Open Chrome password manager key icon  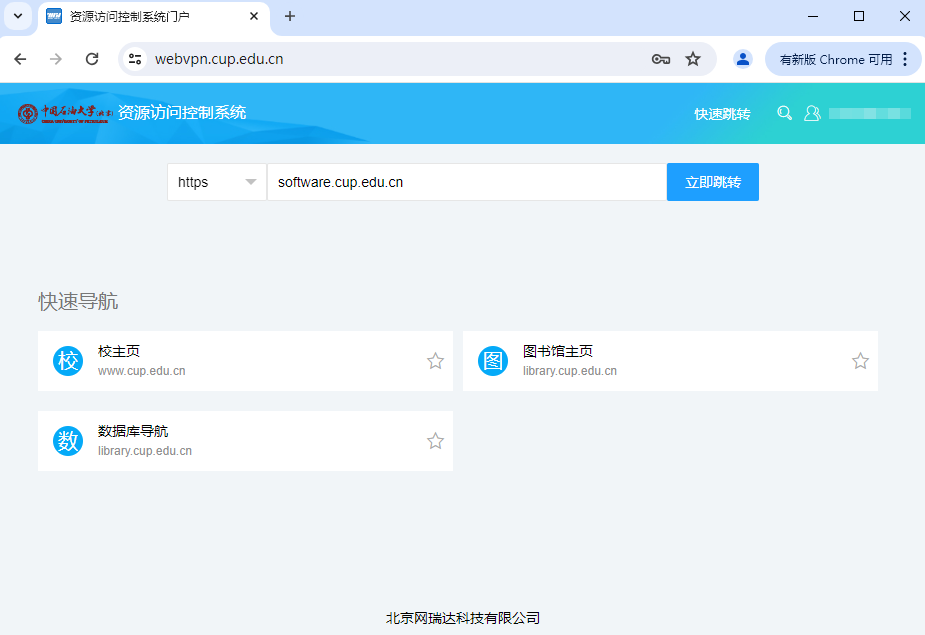[x=660, y=59]
